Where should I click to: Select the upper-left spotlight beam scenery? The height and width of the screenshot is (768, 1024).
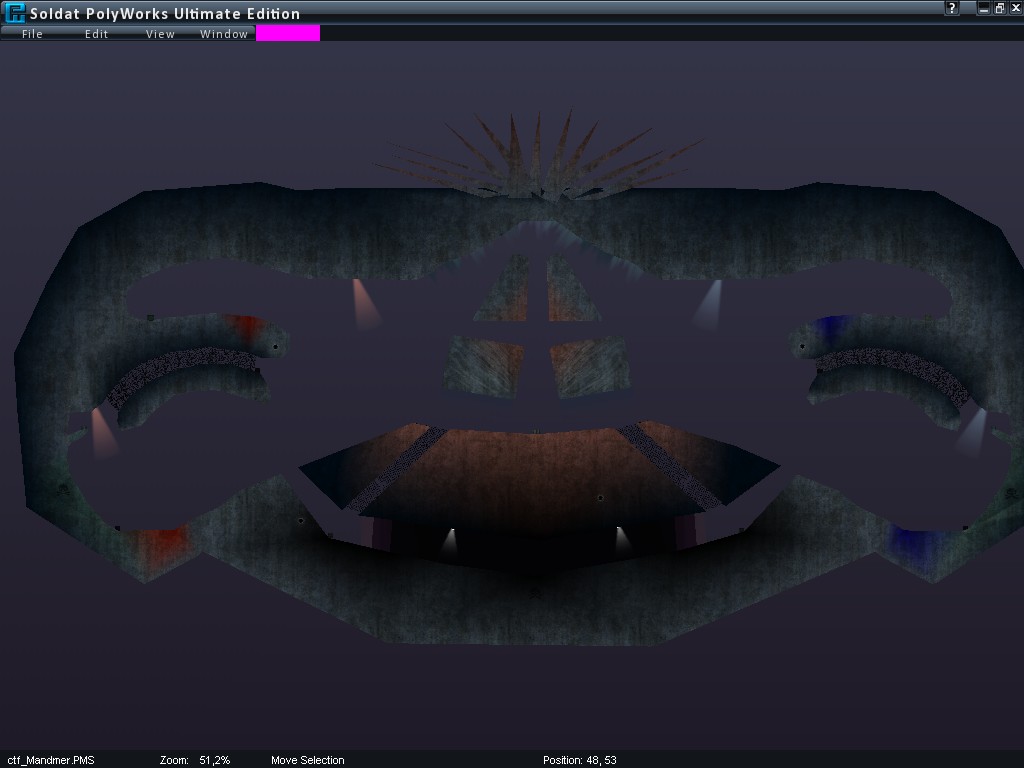coord(365,304)
